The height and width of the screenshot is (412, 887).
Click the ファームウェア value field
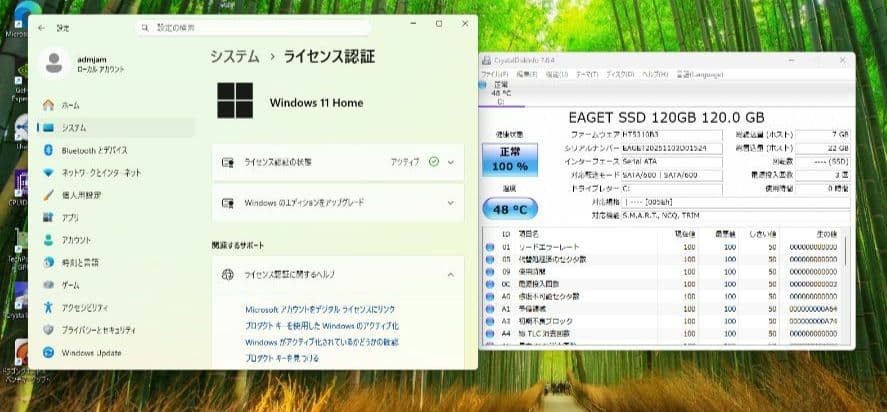coord(671,135)
